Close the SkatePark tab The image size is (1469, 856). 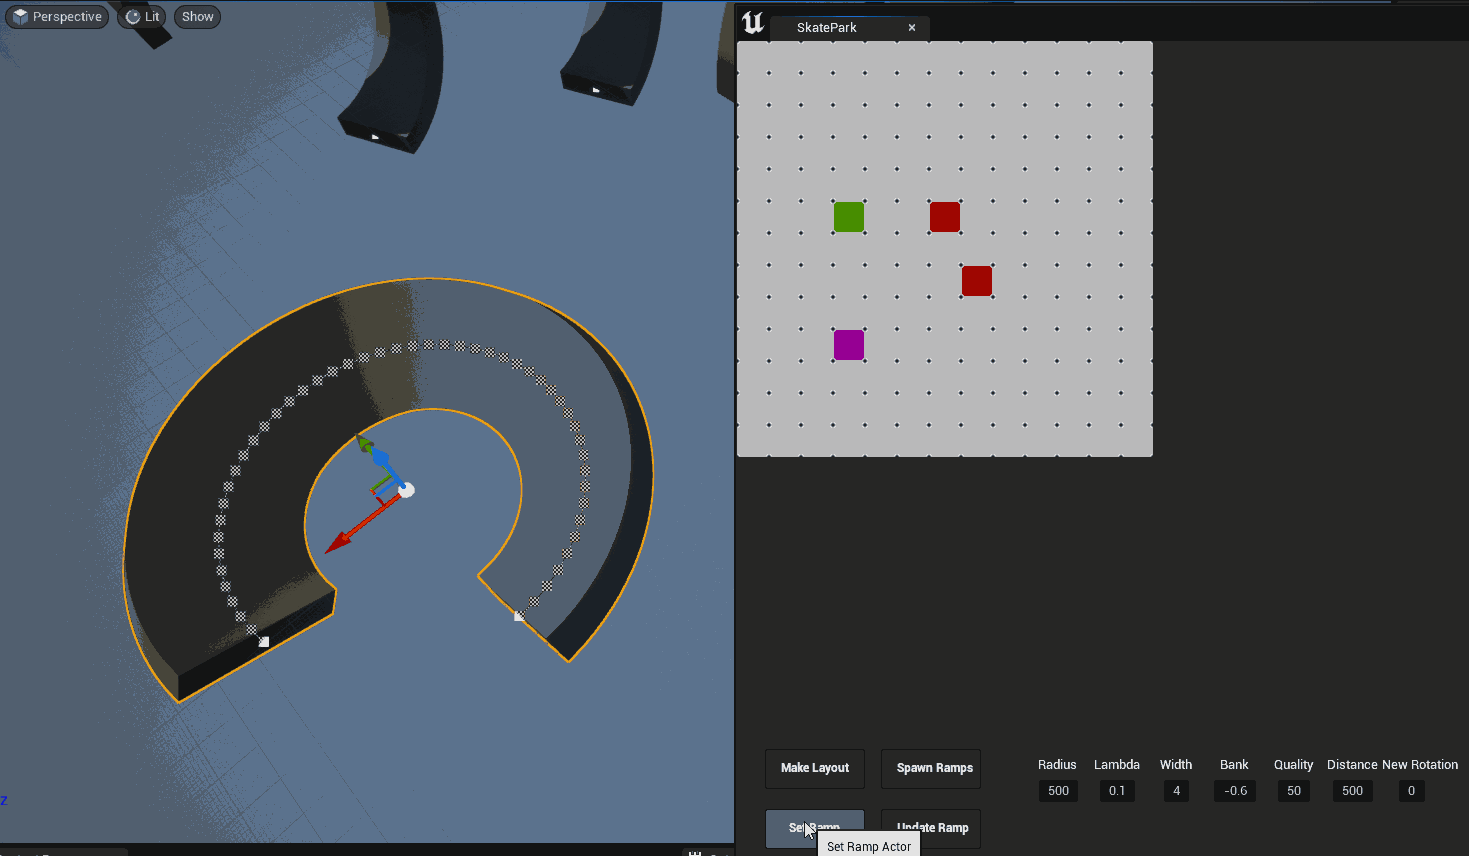tap(912, 28)
